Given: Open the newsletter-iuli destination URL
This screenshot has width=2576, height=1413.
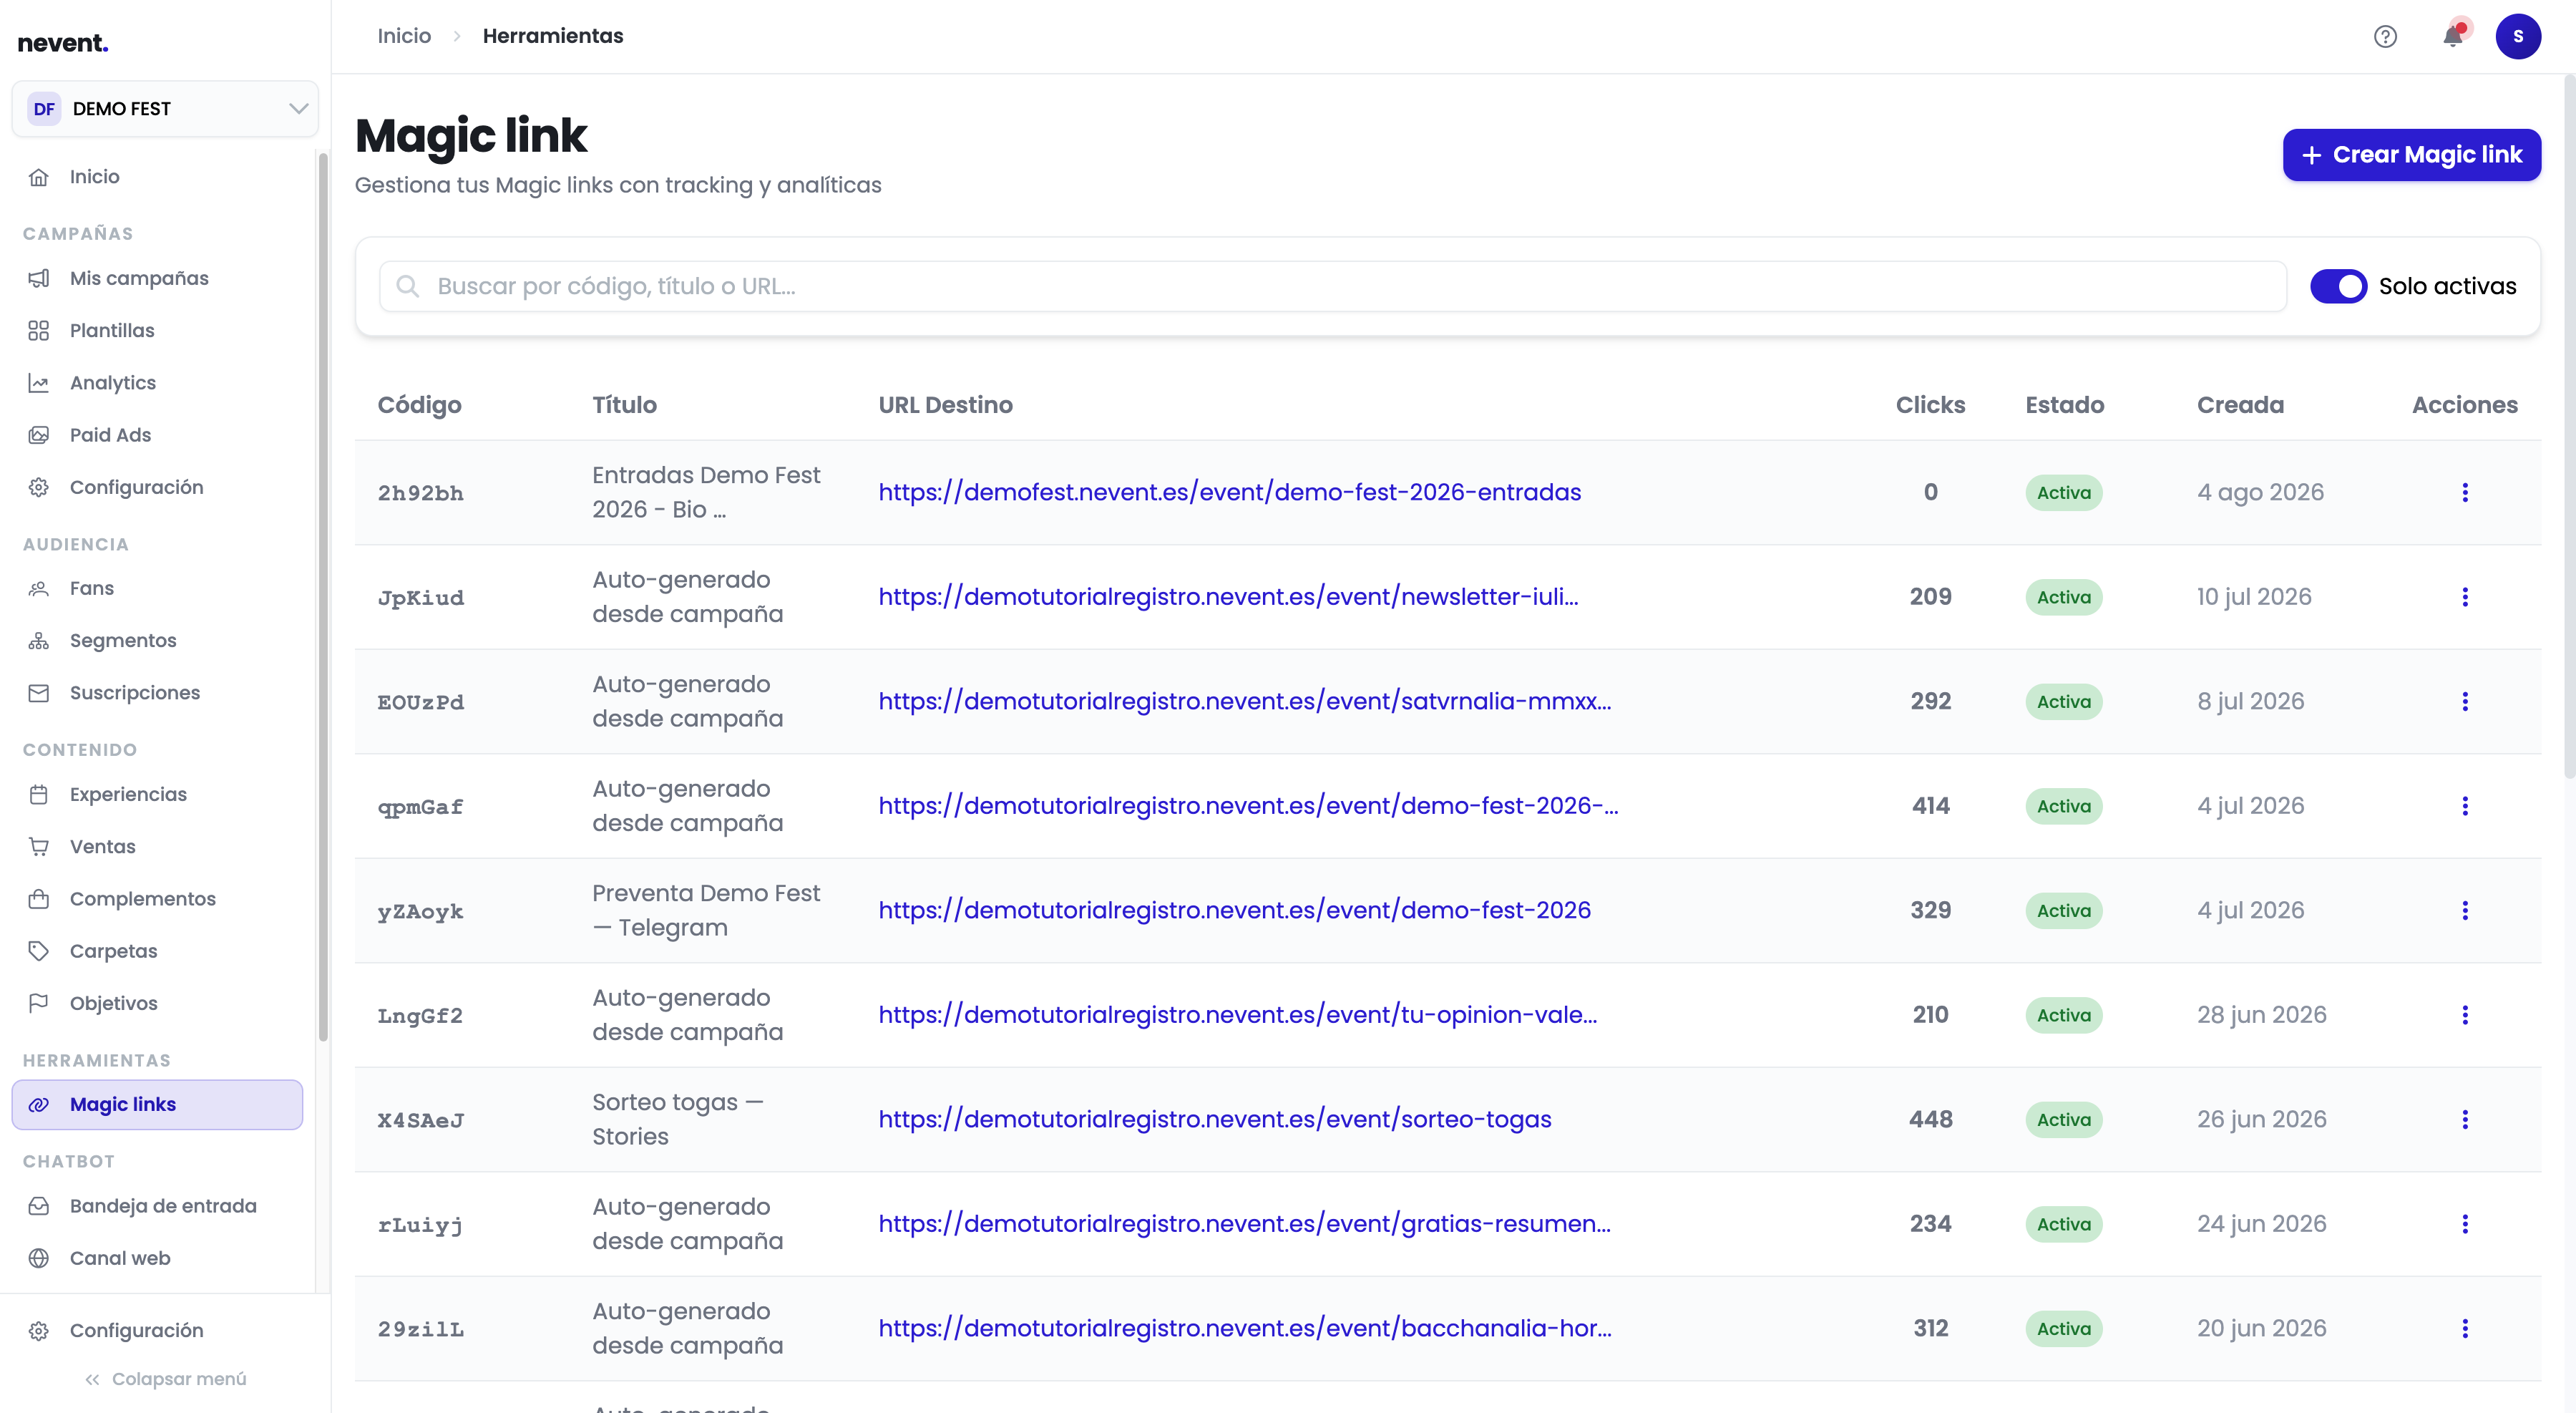Looking at the screenshot, I should (x=1228, y=597).
